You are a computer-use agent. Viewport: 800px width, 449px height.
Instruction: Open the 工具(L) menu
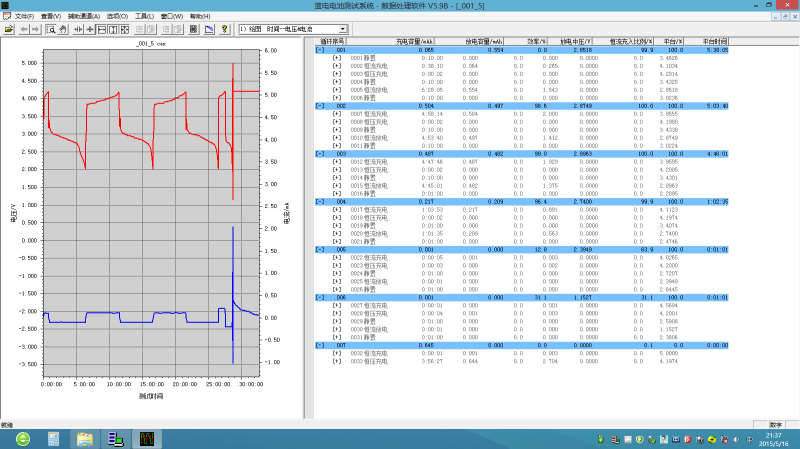(x=144, y=17)
